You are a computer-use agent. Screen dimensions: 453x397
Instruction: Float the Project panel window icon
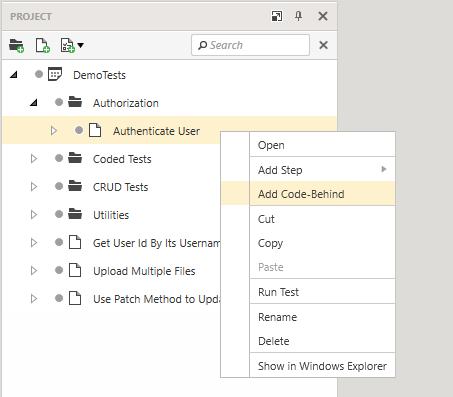[x=277, y=16]
